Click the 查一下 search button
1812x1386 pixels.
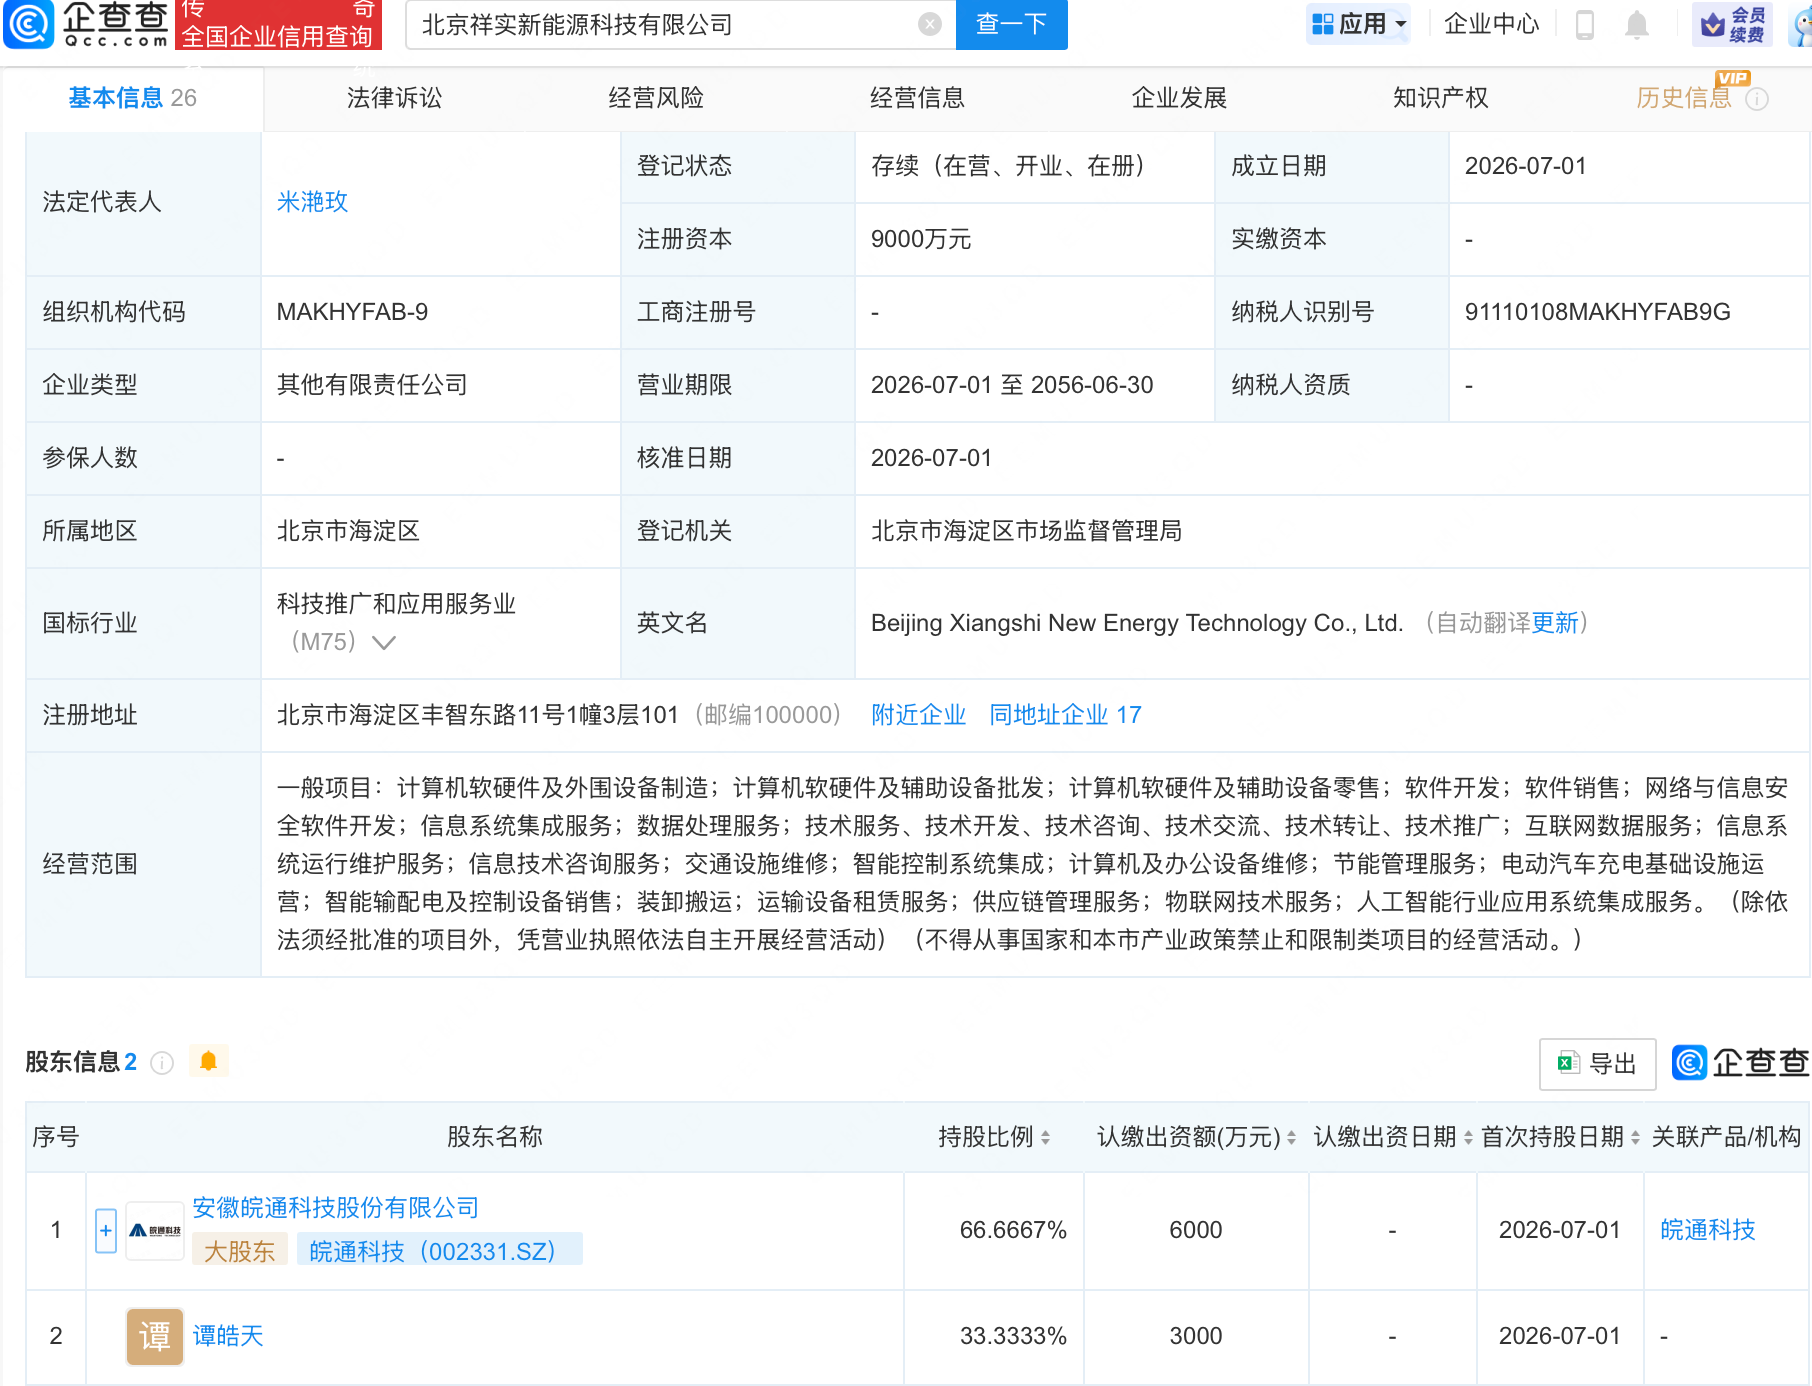point(1011,24)
